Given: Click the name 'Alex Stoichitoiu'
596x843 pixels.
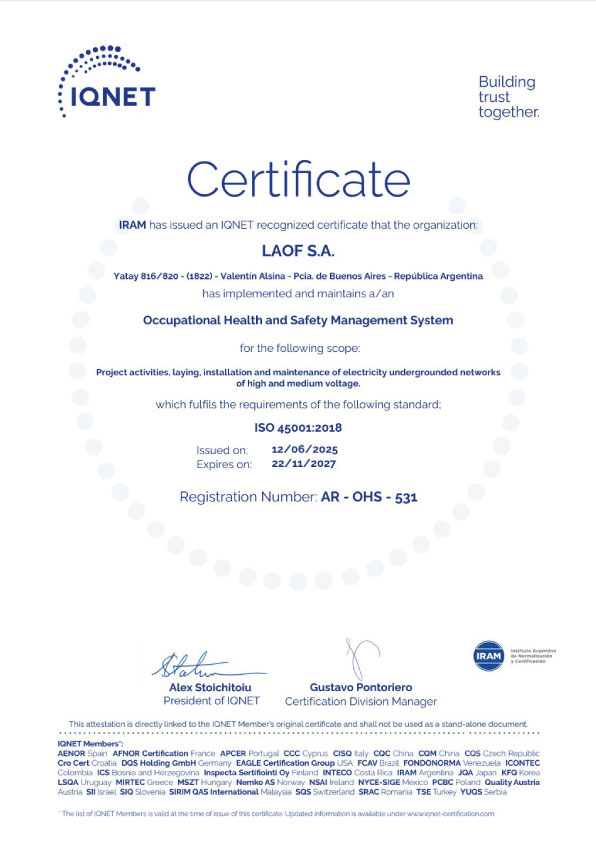Looking at the screenshot, I should [x=210, y=688].
